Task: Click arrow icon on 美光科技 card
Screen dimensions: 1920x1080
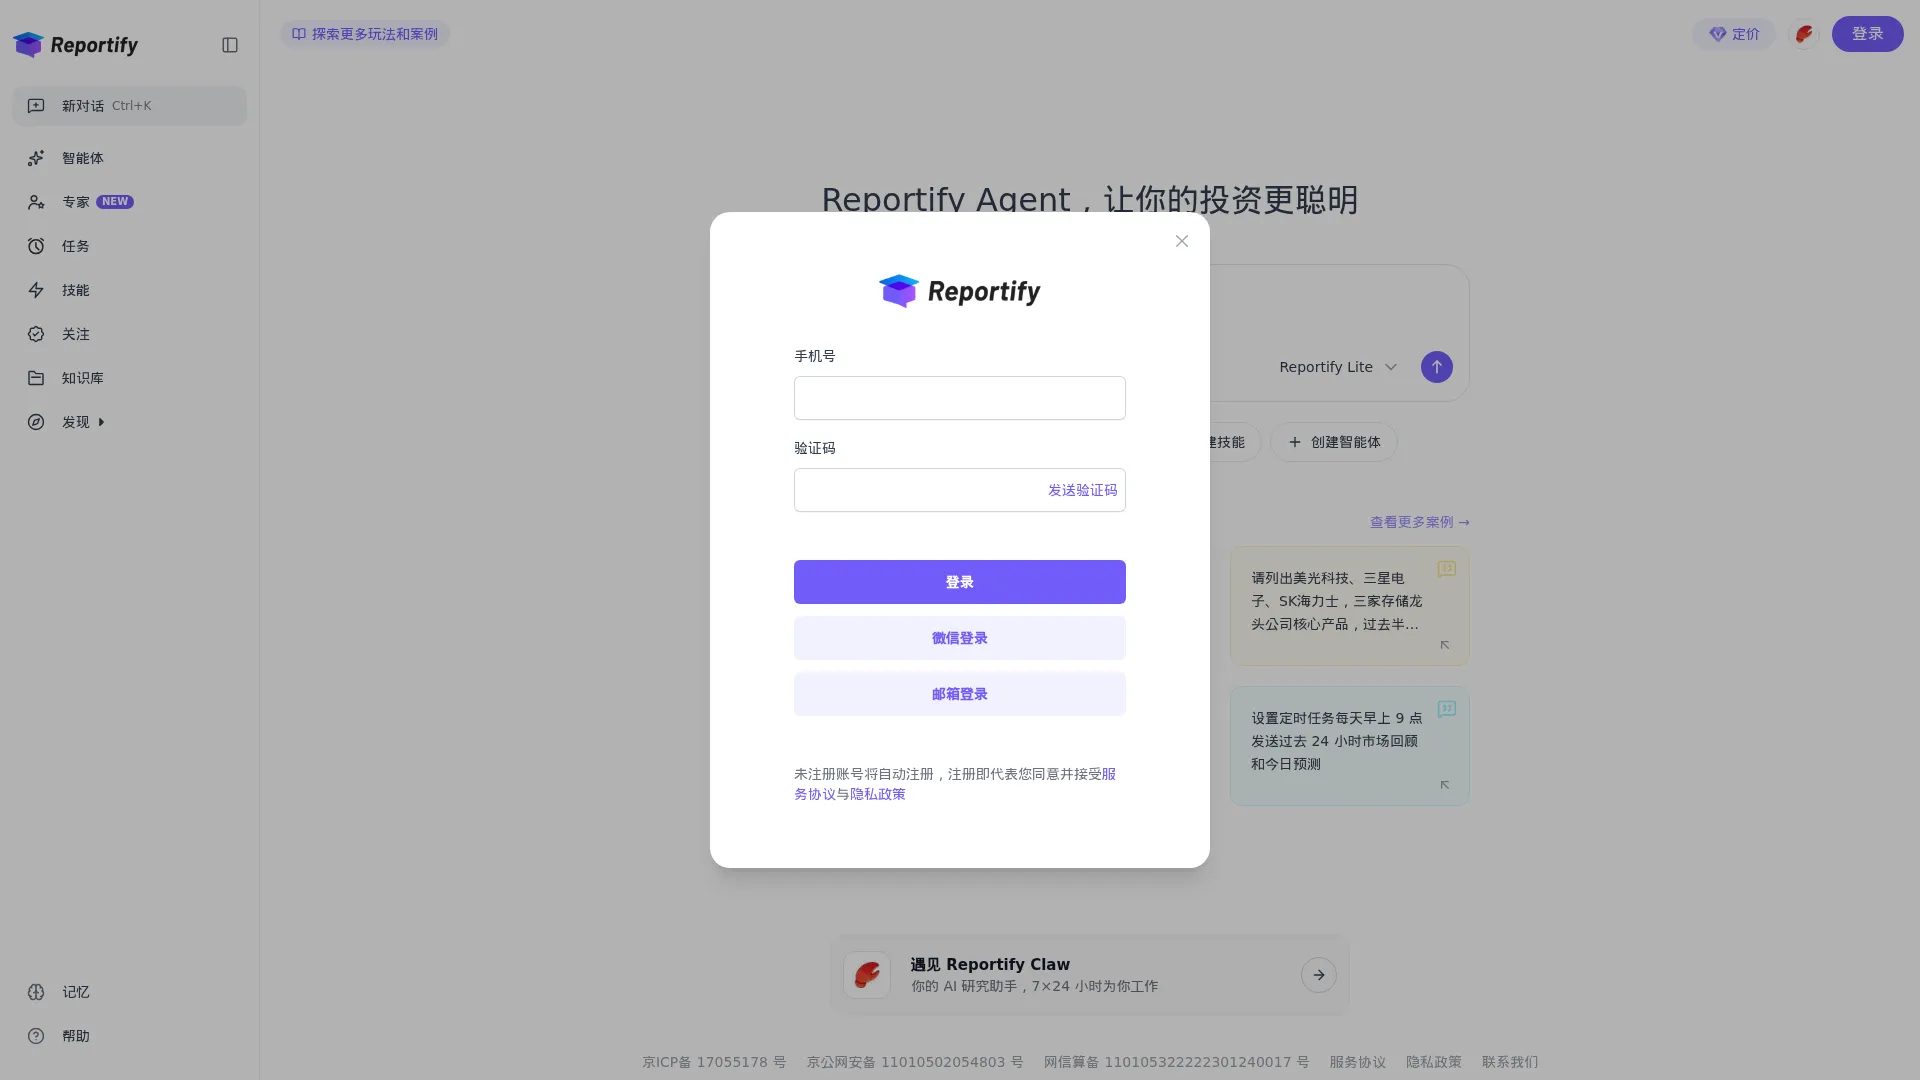Action: coord(1445,645)
